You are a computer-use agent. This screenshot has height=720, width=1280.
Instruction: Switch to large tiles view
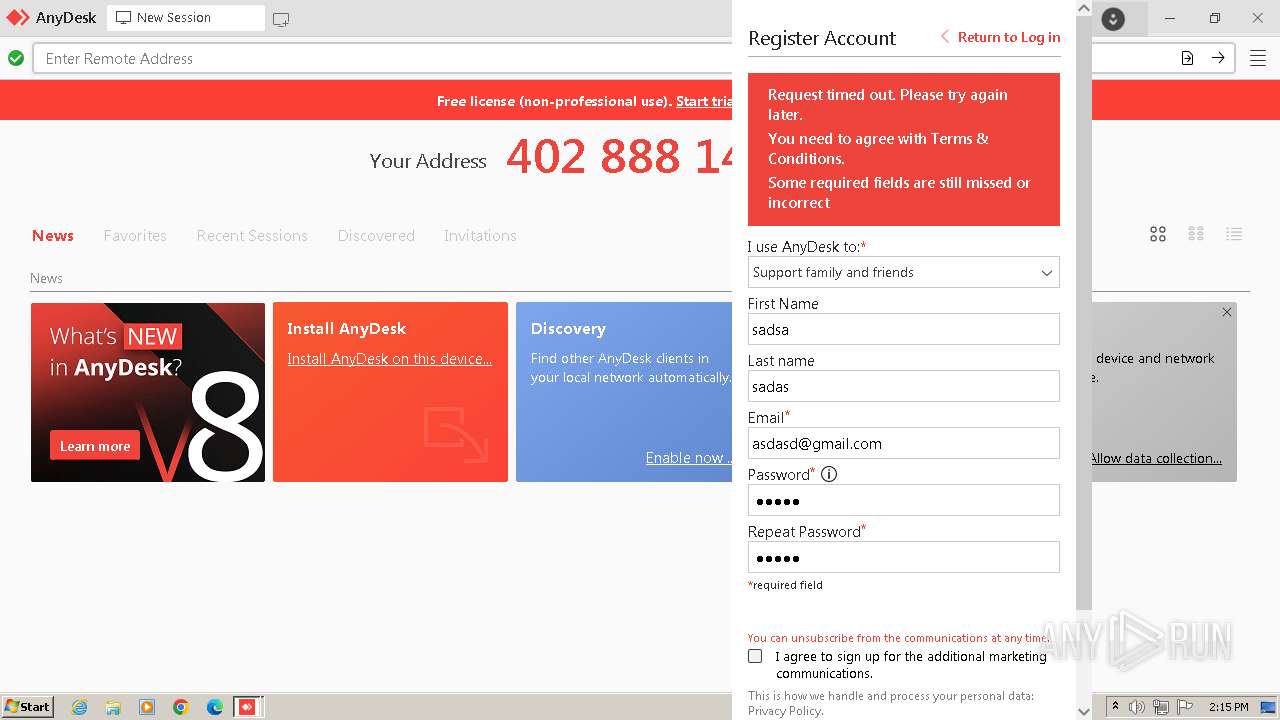pos(1158,234)
